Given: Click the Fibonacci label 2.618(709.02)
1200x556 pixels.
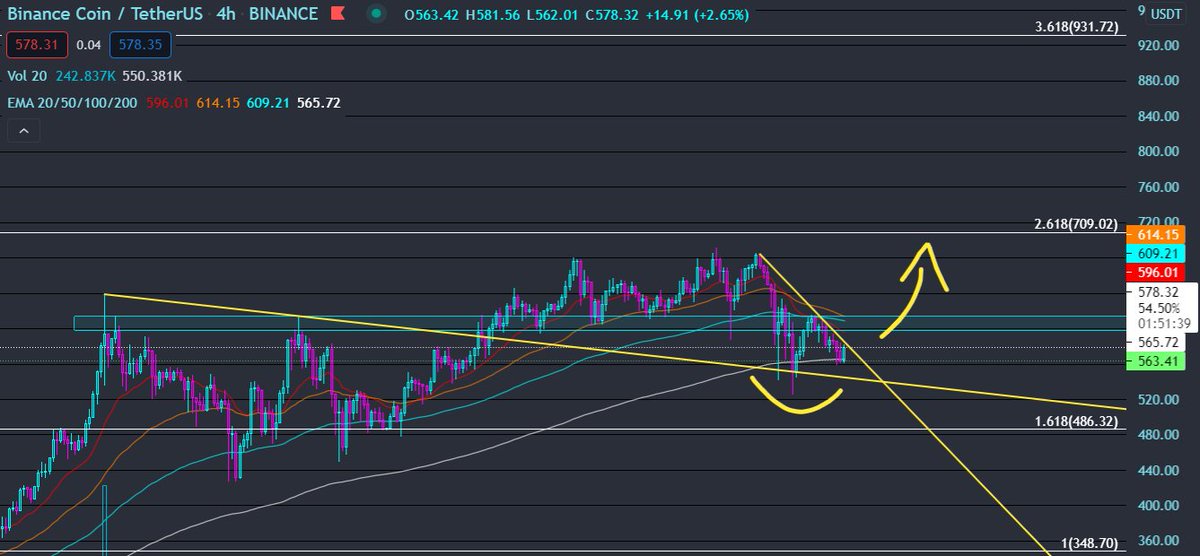Looking at the screenshot, I should (1077, 223).
